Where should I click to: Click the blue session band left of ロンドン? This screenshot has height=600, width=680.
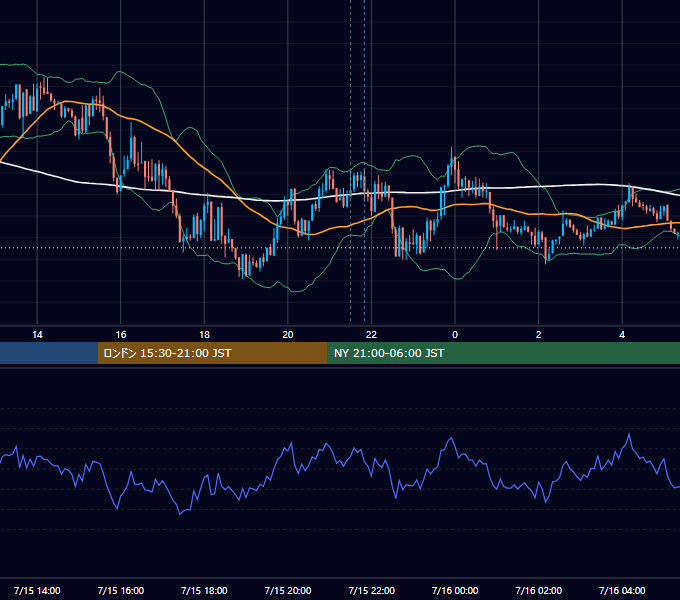point(49,353)
